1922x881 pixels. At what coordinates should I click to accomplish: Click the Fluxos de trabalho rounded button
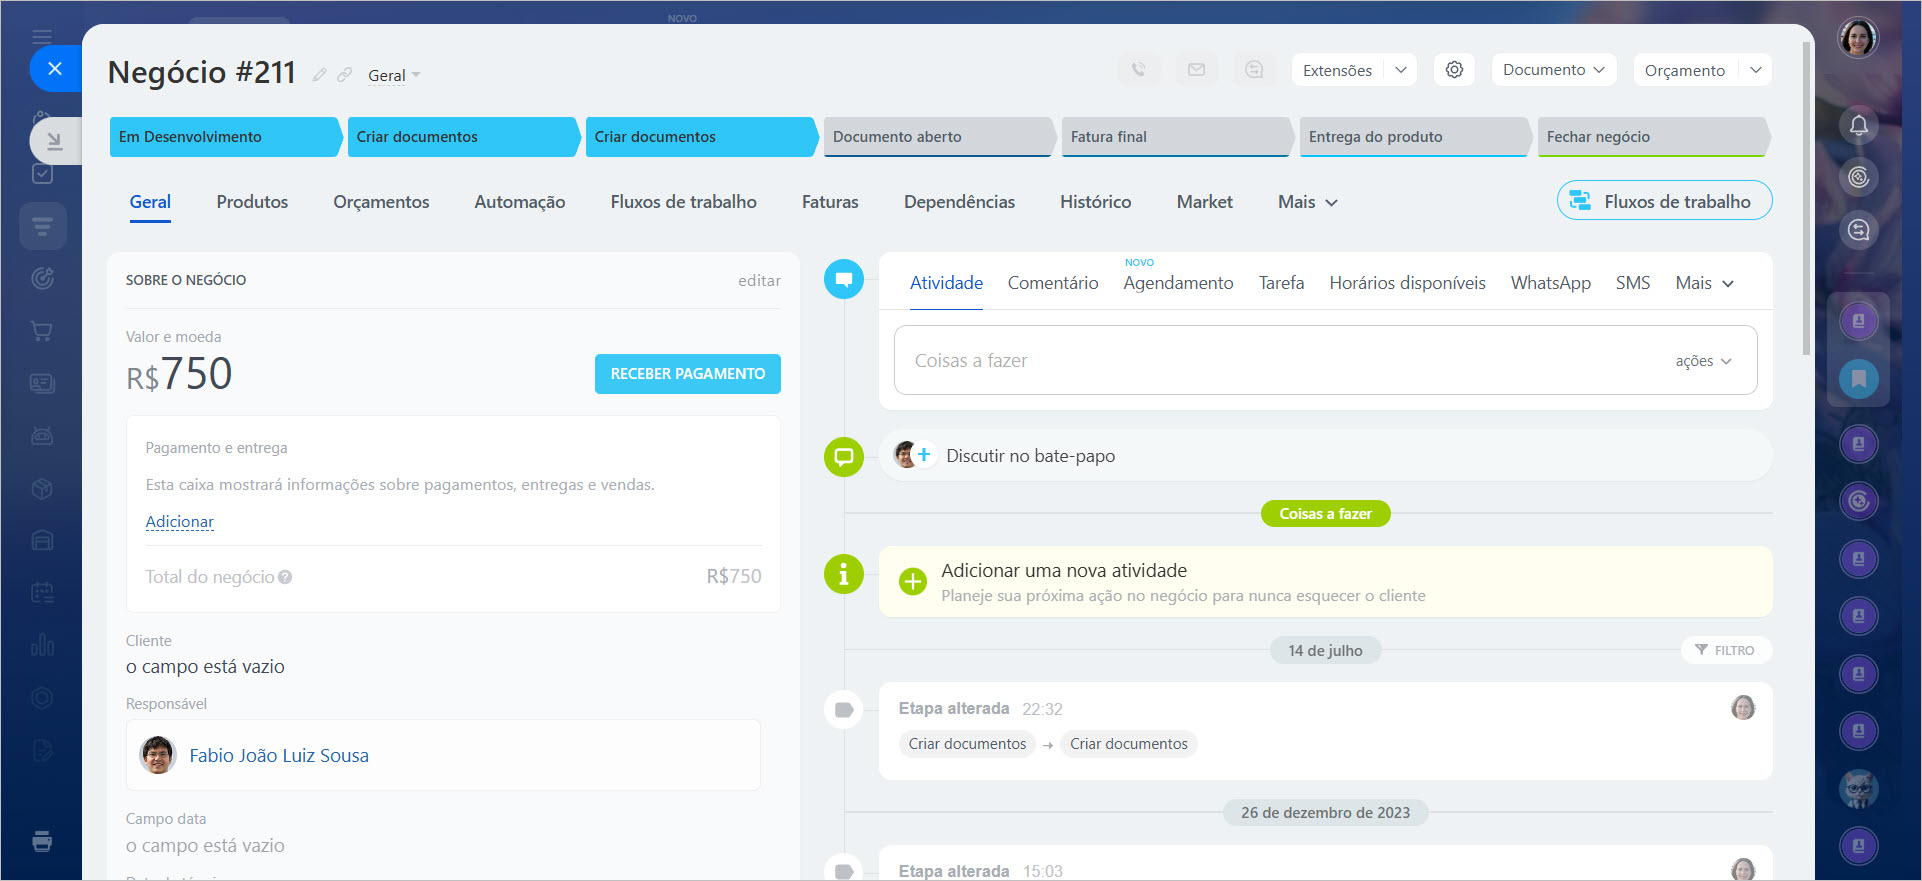tap(1664, 201)
